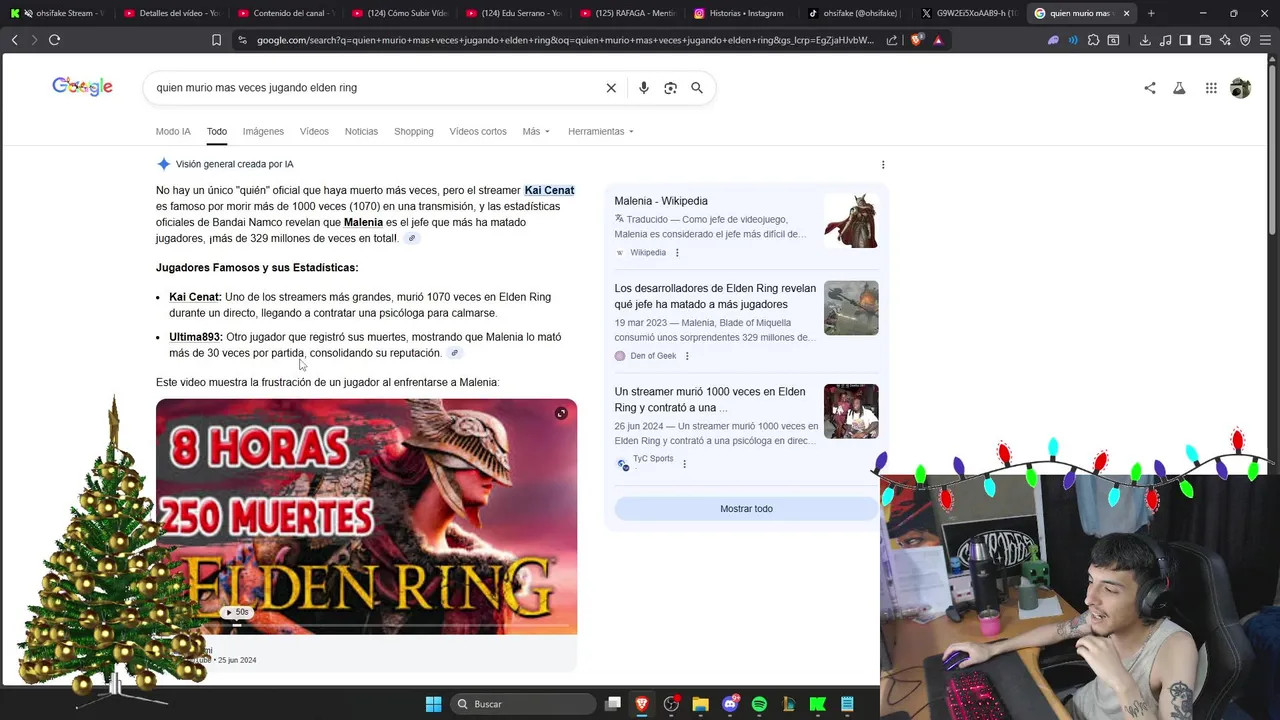This screenshot has height=720, width=1280.
Task: Play the 8 HORAS 250 MUERTES video
Action: [366, 516]
